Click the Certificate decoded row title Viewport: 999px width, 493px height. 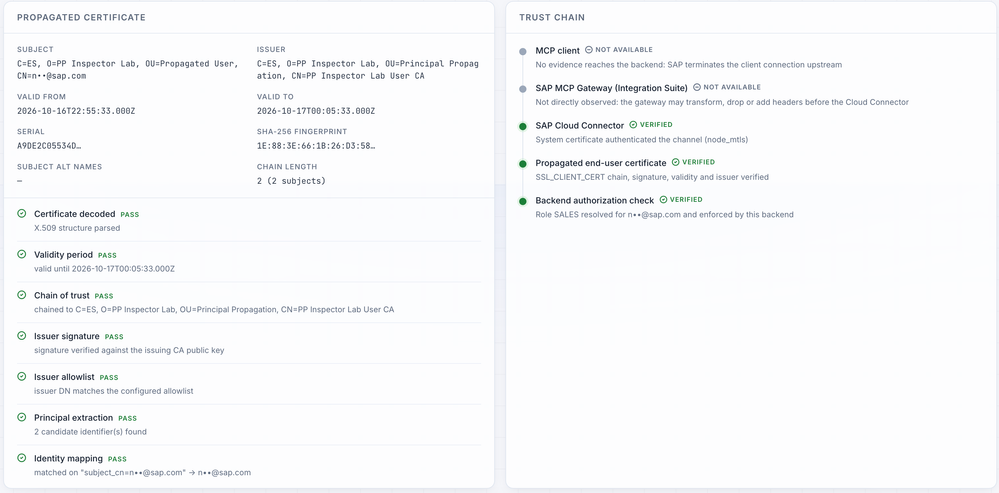75,214
